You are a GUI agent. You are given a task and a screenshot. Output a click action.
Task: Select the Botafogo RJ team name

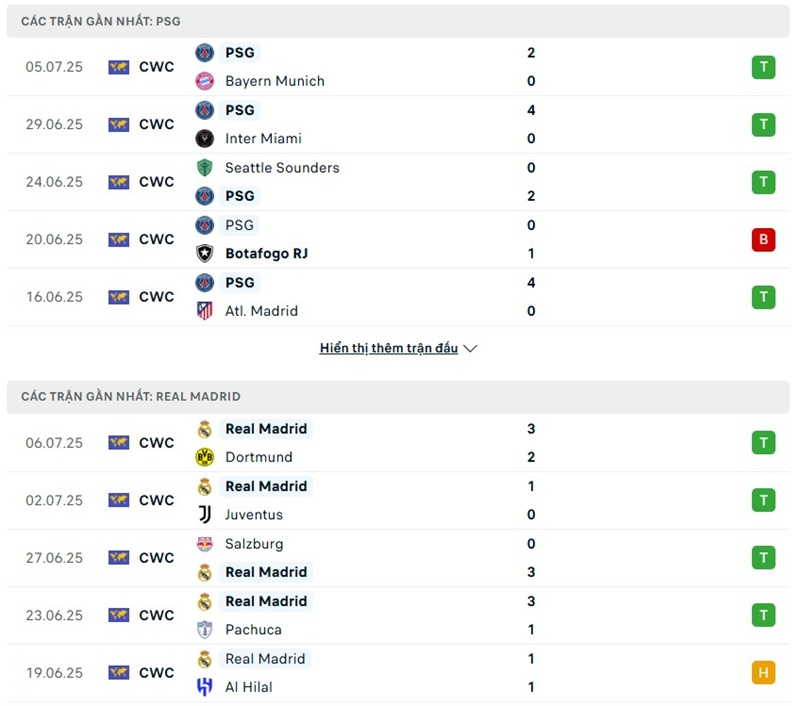pyautogui.click(x=266, y=254)
